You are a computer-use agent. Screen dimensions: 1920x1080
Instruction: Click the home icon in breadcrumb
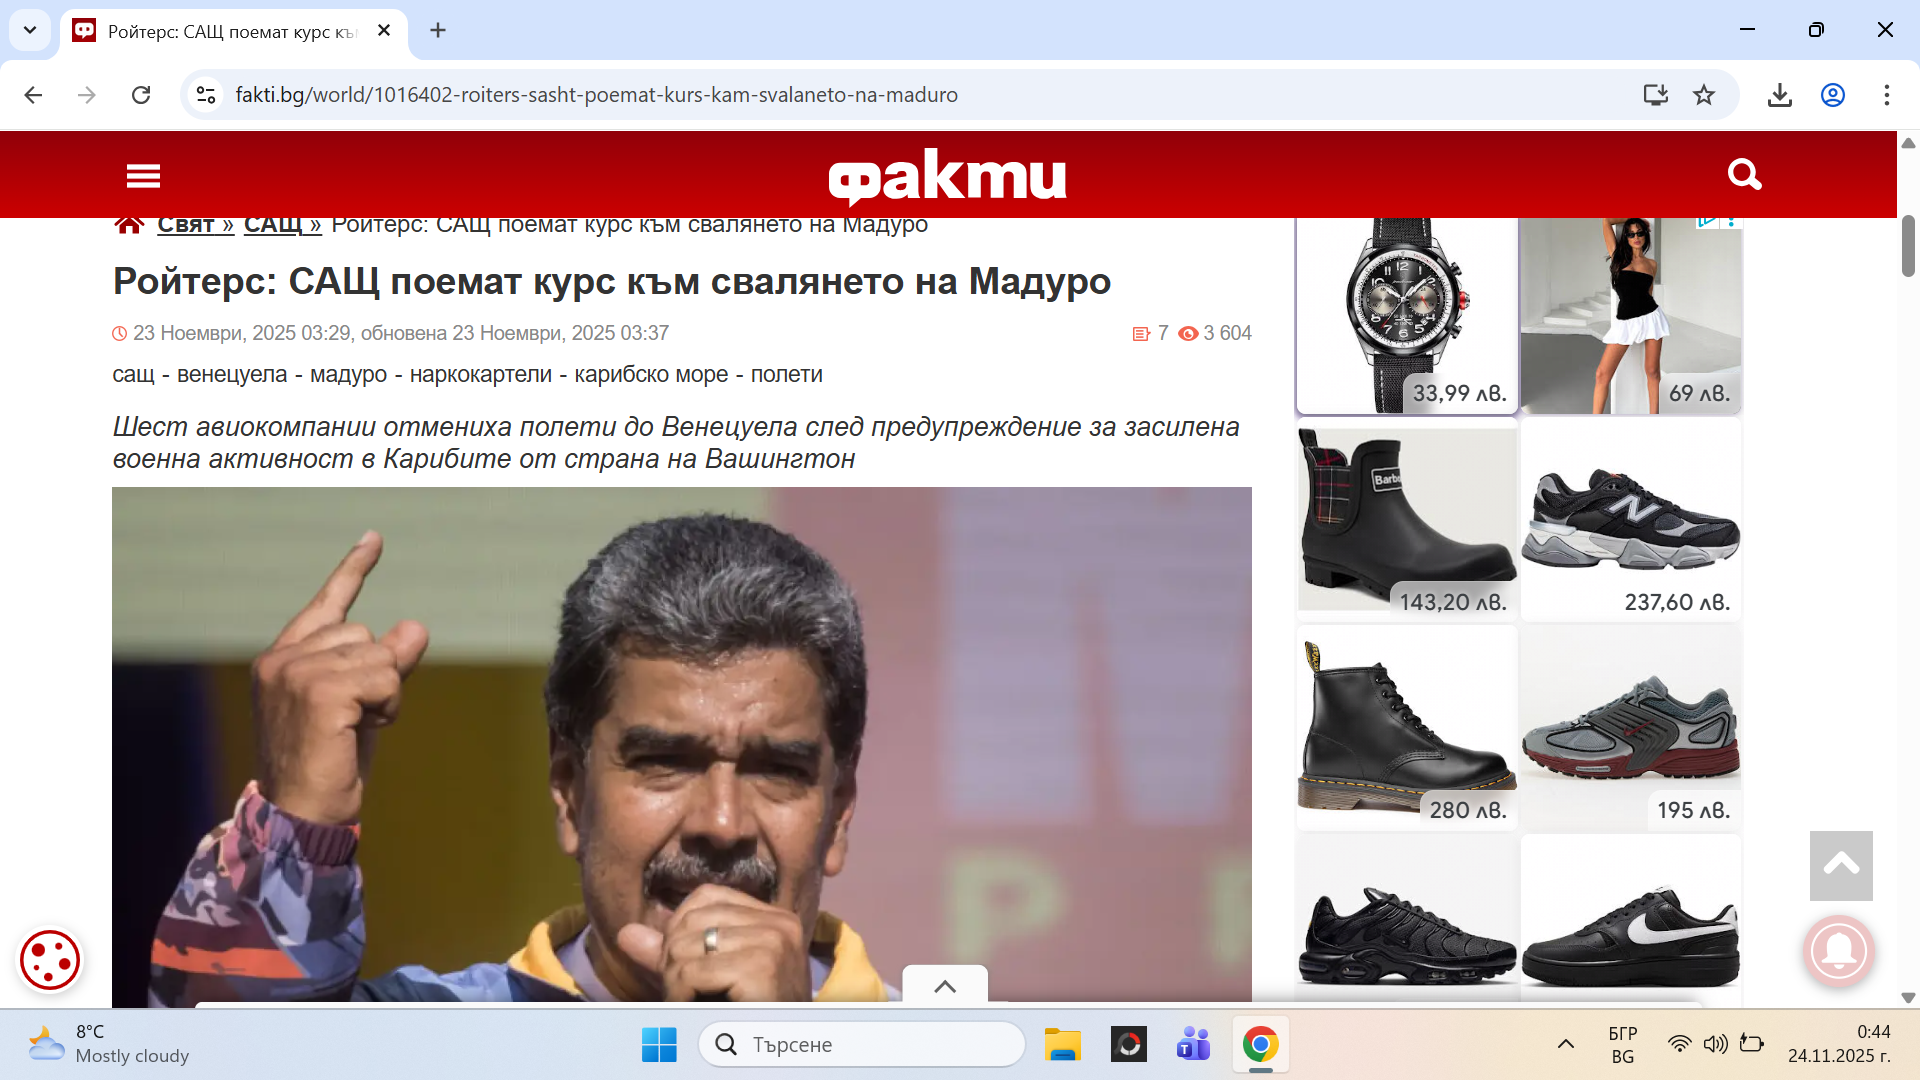129,225
